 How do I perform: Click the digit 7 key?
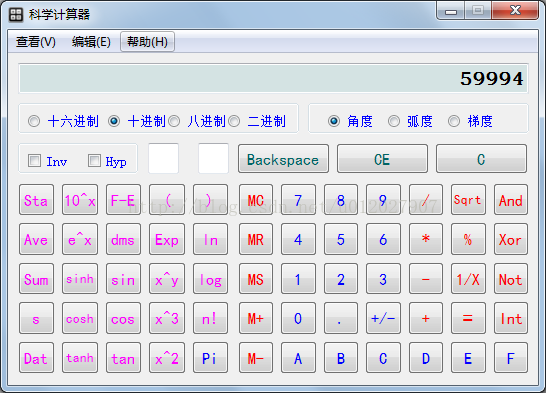tap(298, 200)
